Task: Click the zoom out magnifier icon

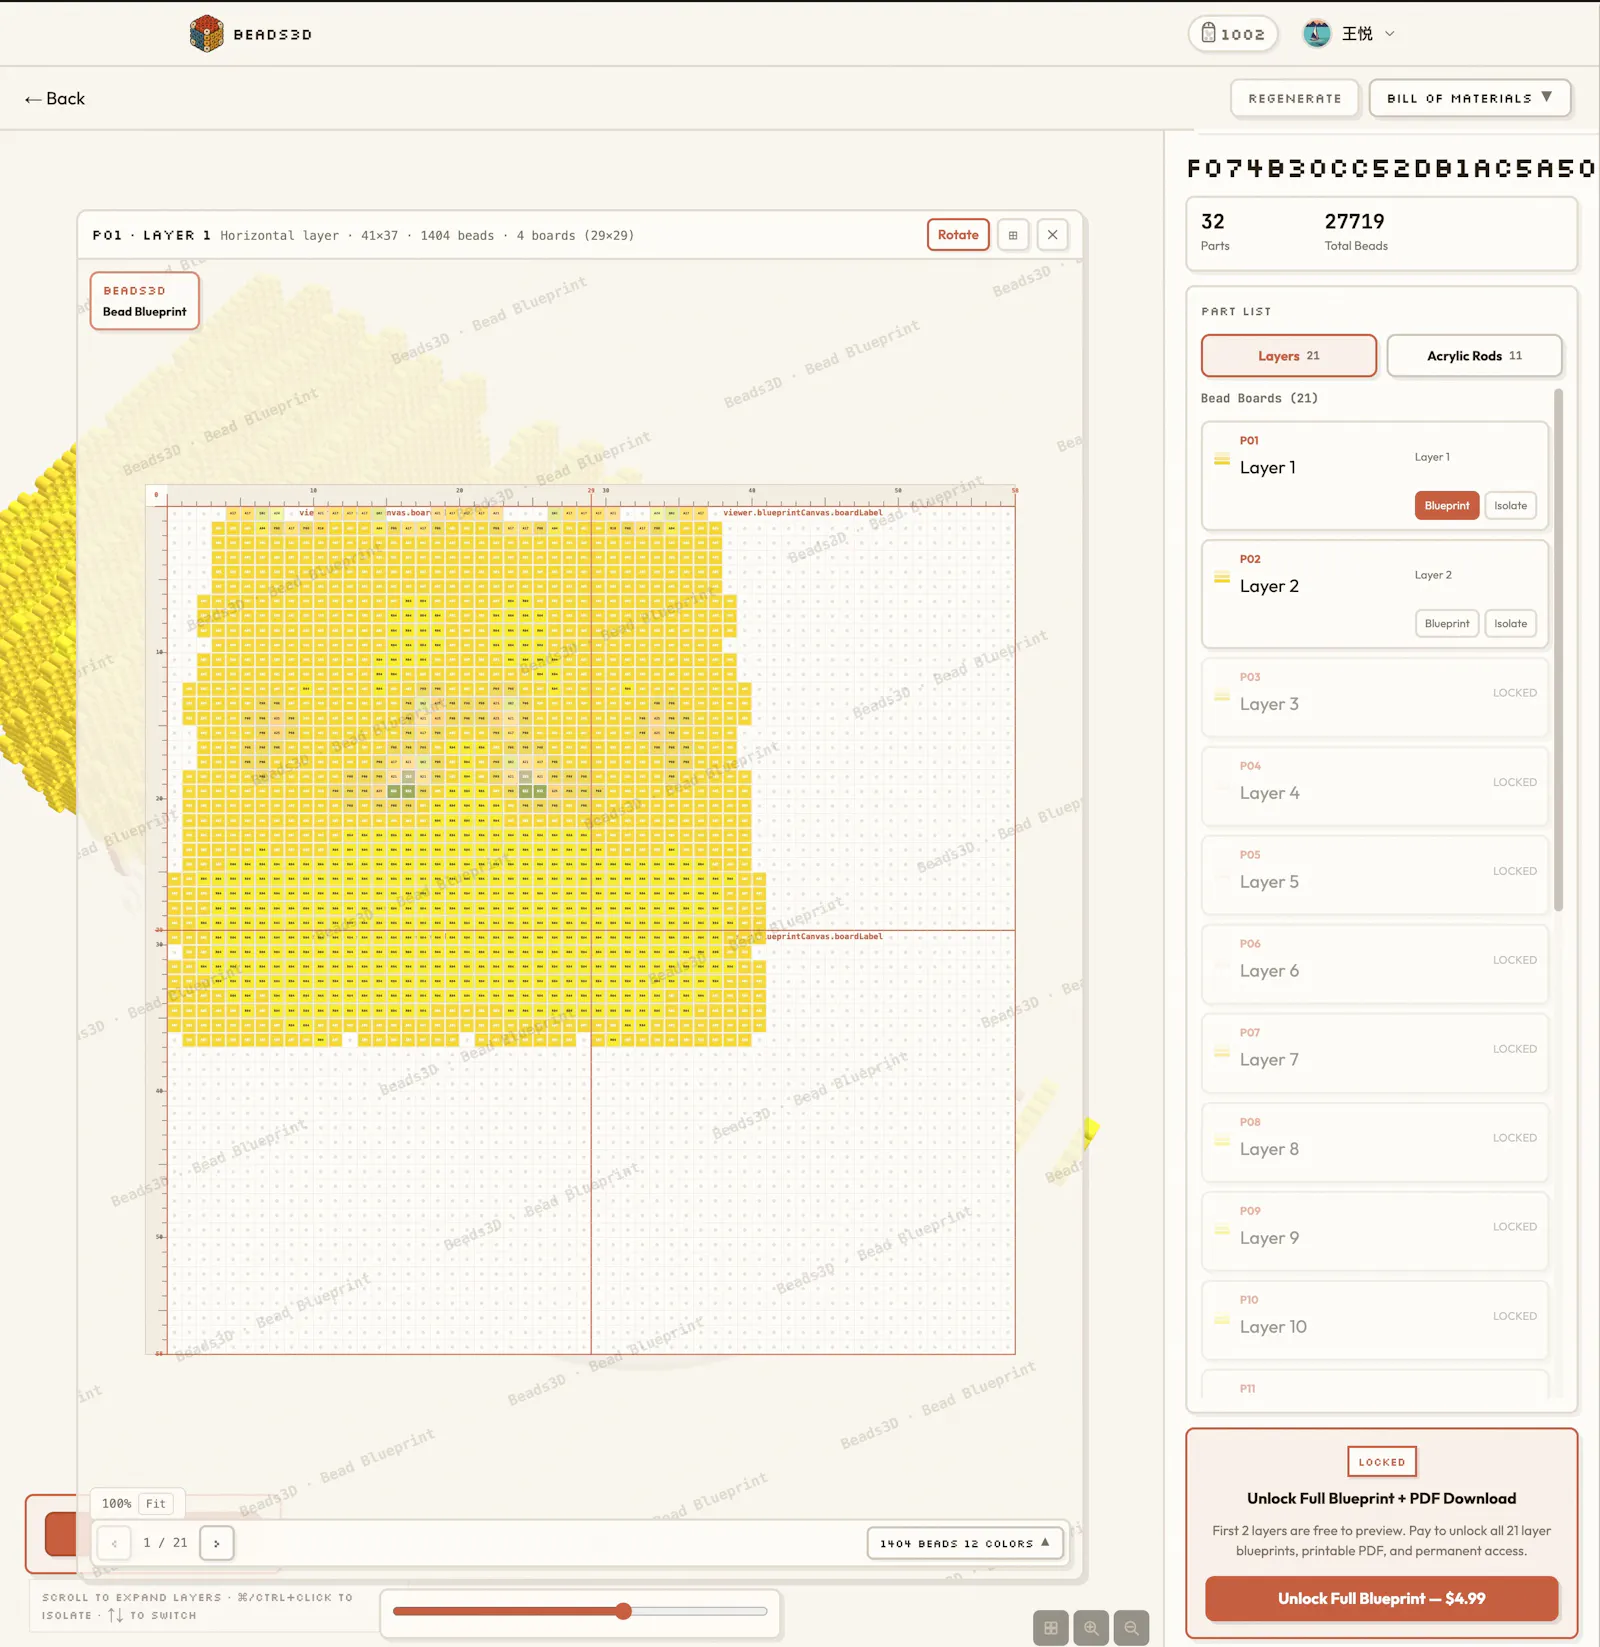Action: 1131,1628
